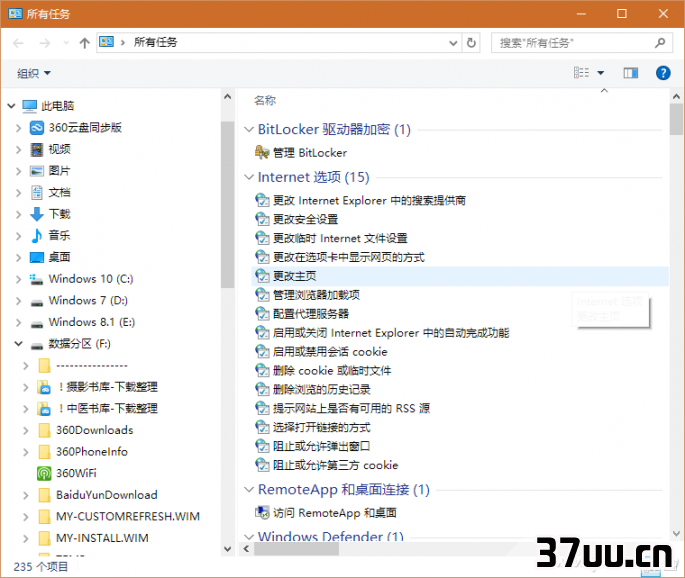Open 更改临时 Internet 文件设置
The width and height of the screenshot is (685, 578).
pyautogui.click(x=340, y=239)
